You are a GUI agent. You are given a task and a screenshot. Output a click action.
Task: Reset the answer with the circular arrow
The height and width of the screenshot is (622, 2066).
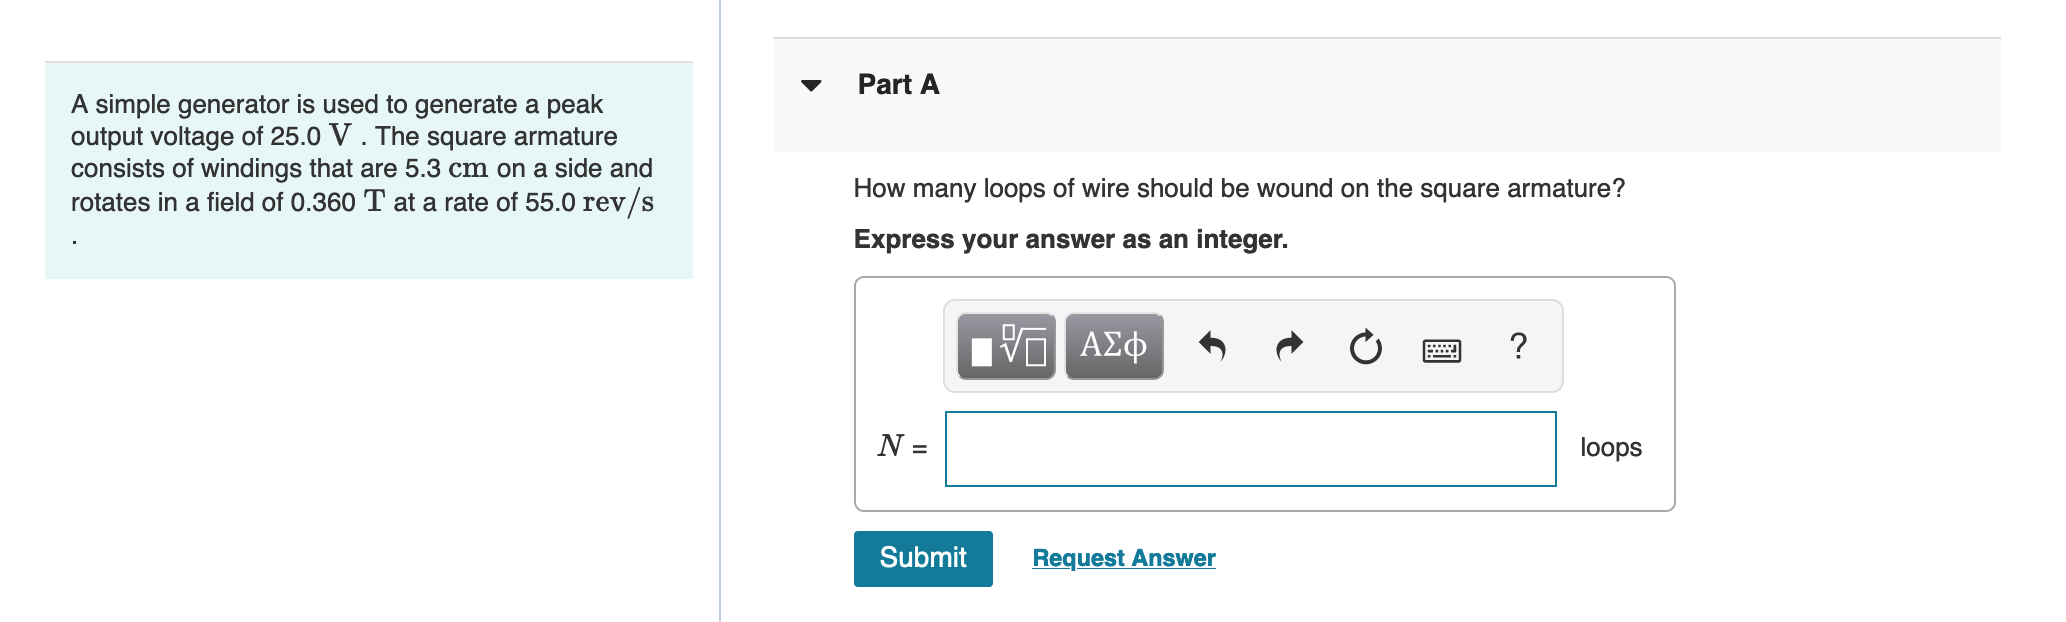point(1366,347)
